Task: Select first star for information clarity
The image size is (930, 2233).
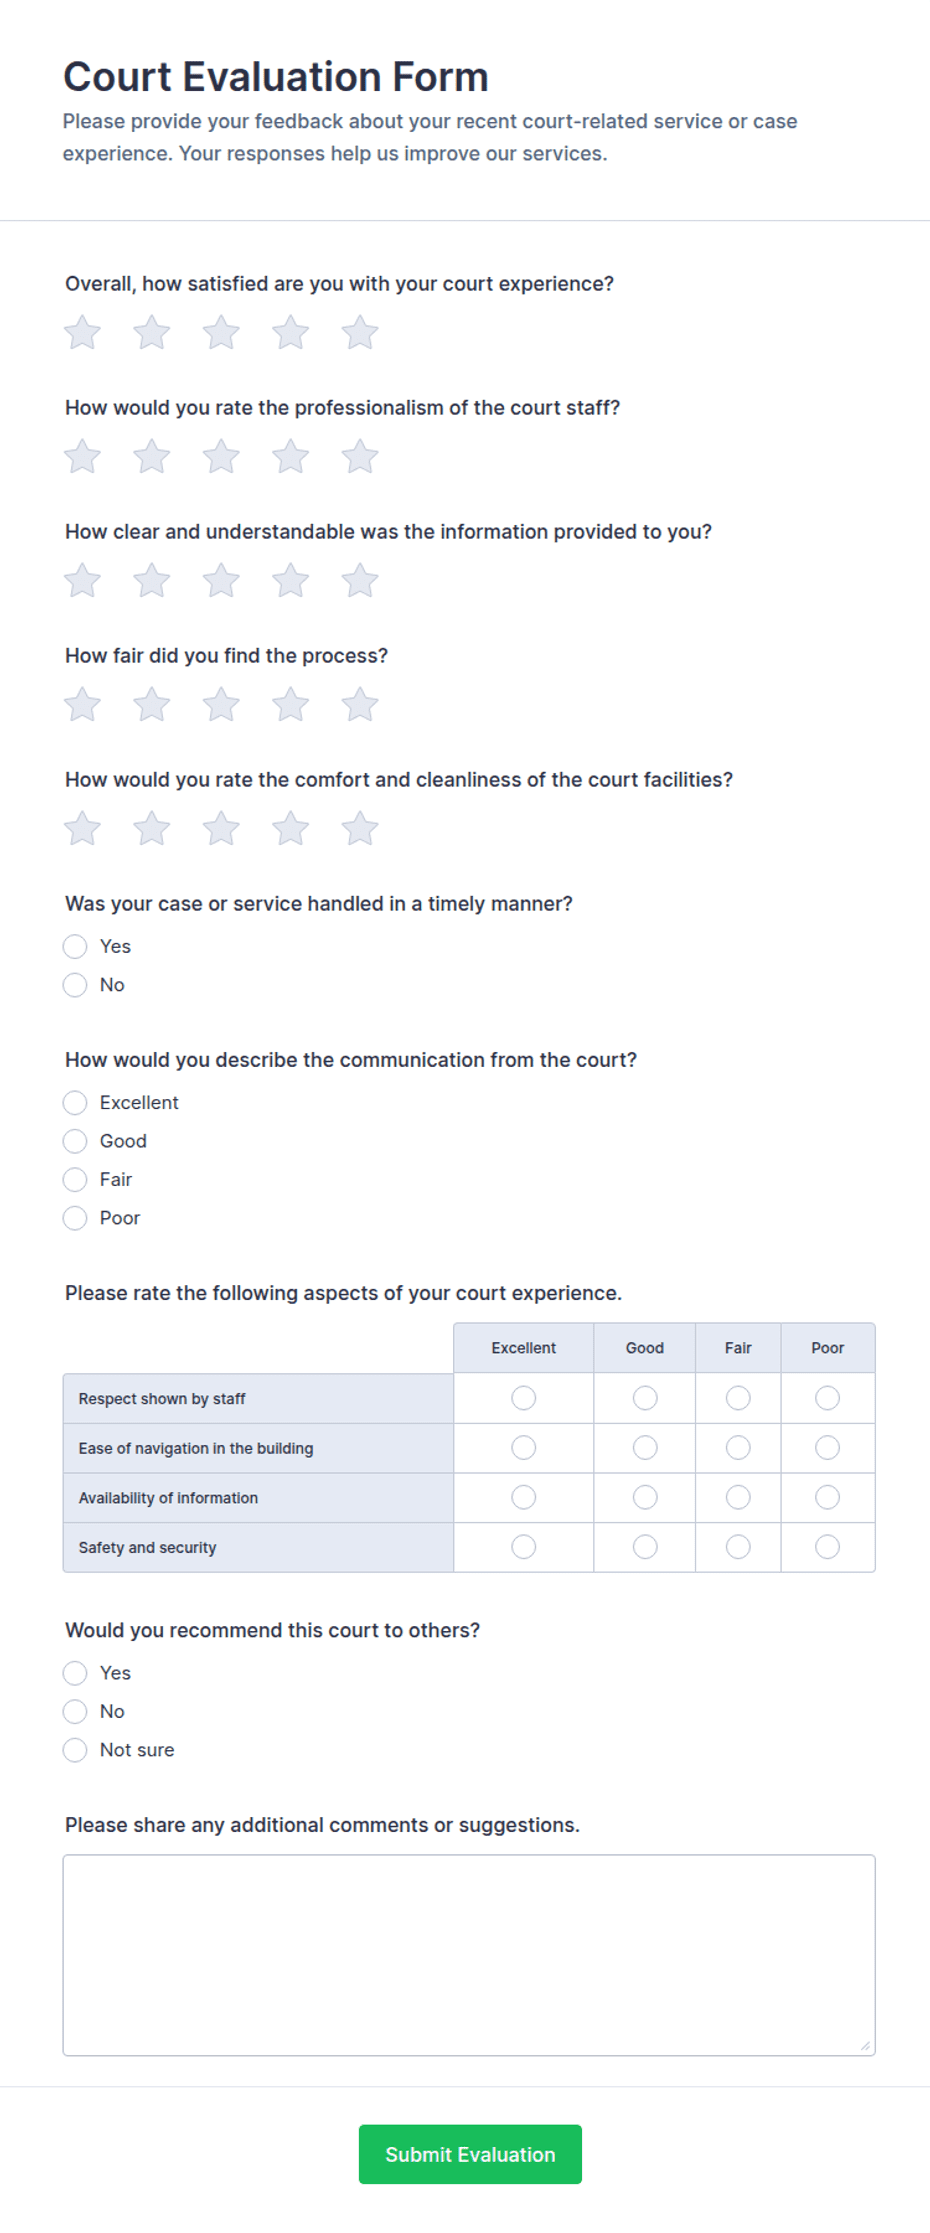Action: [x=82, y=581]
